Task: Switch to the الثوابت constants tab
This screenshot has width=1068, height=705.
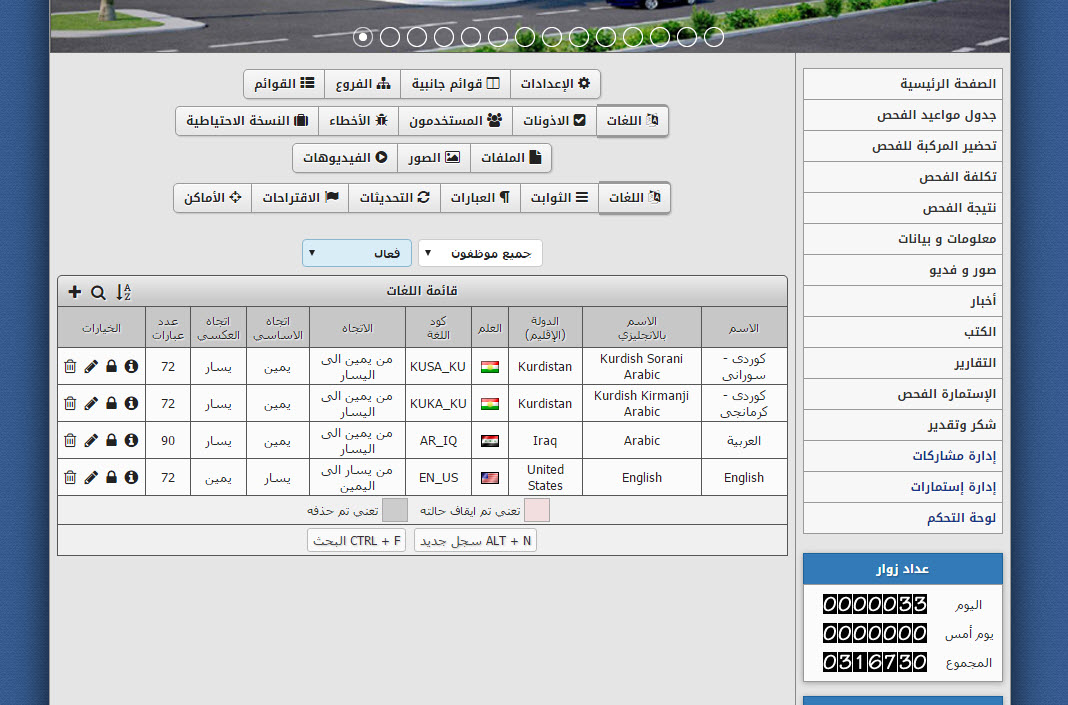Action: 559,198
